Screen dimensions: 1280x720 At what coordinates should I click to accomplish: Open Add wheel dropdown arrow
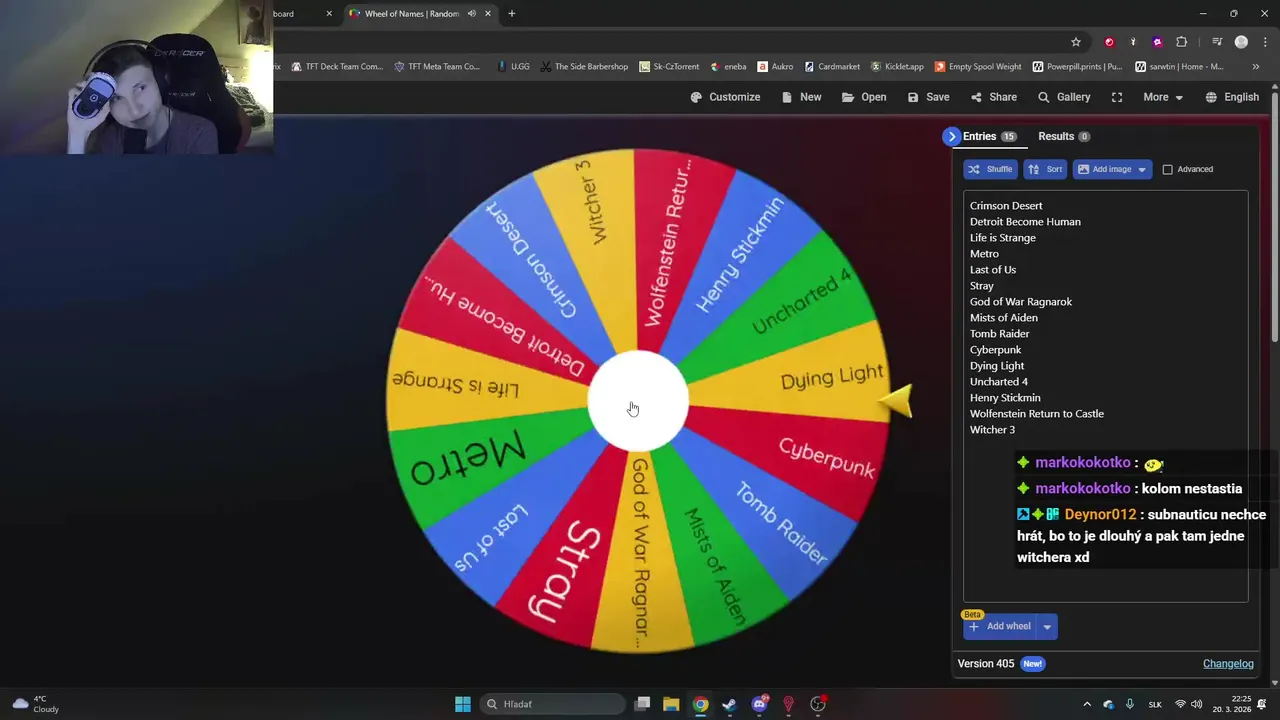coord(1047,627)
